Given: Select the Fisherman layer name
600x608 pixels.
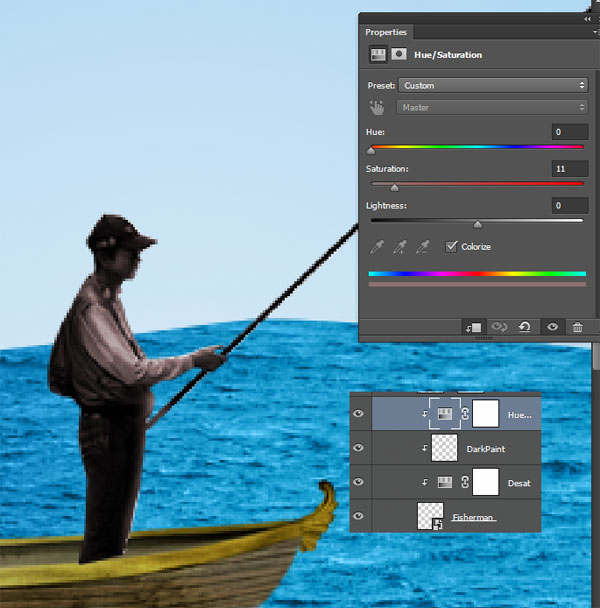Looking at the screenshot, I should 473,517.
